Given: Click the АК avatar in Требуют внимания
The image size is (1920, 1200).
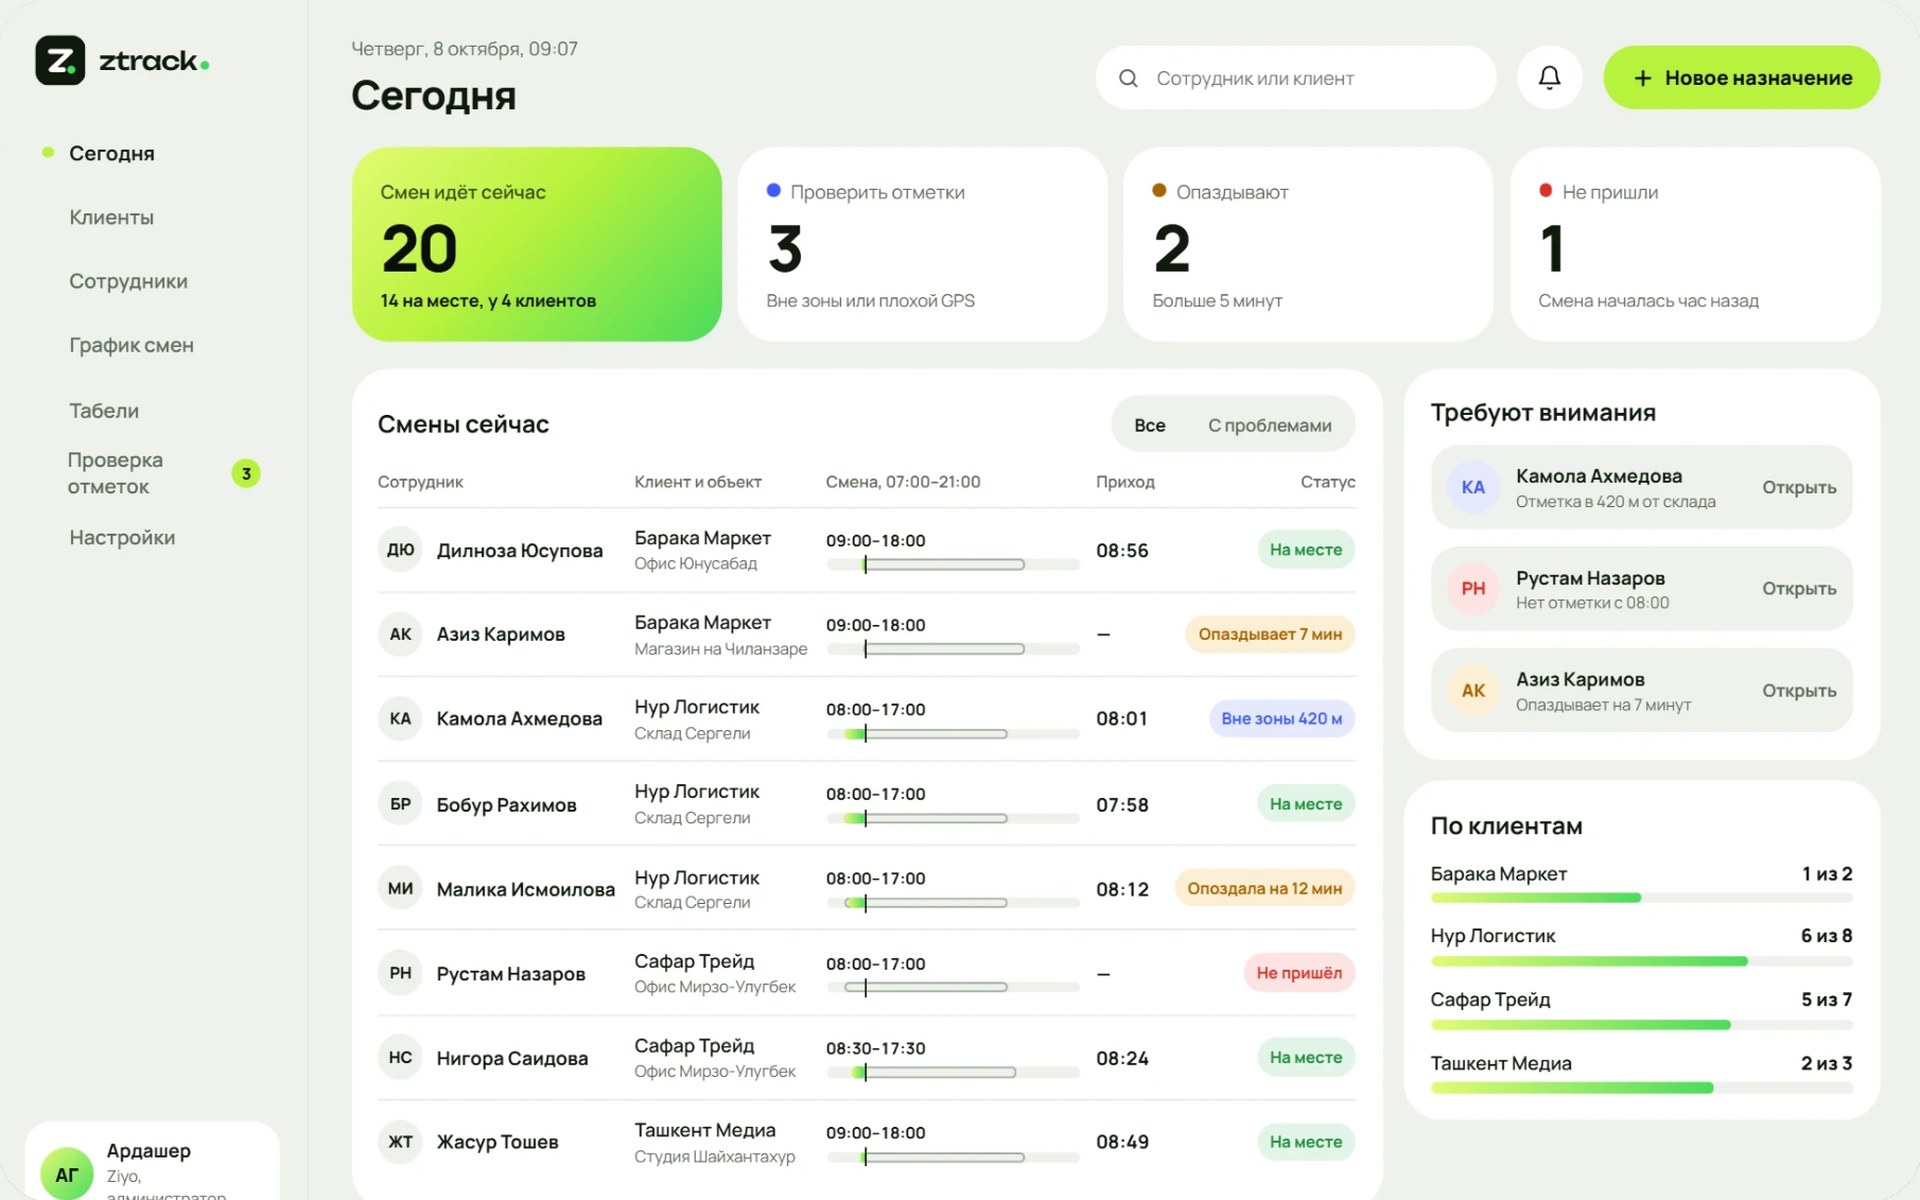Looking at the screenshot, I should [1473, 690].
